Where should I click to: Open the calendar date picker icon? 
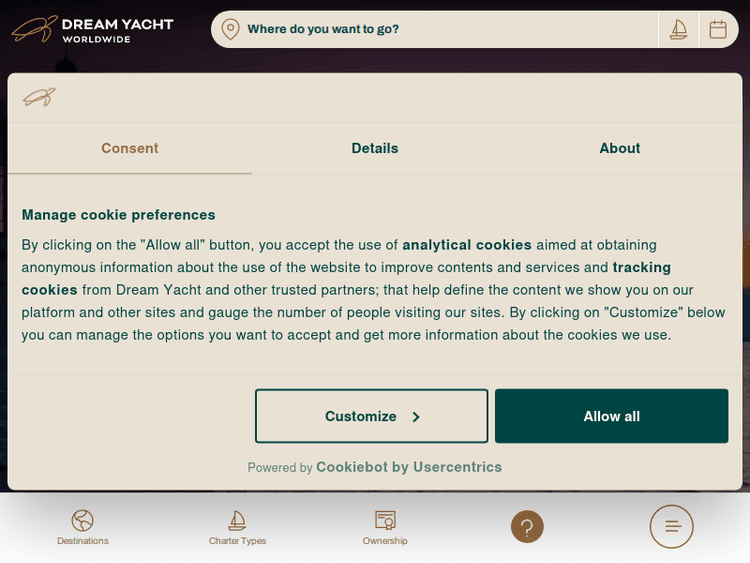(718, 29)
